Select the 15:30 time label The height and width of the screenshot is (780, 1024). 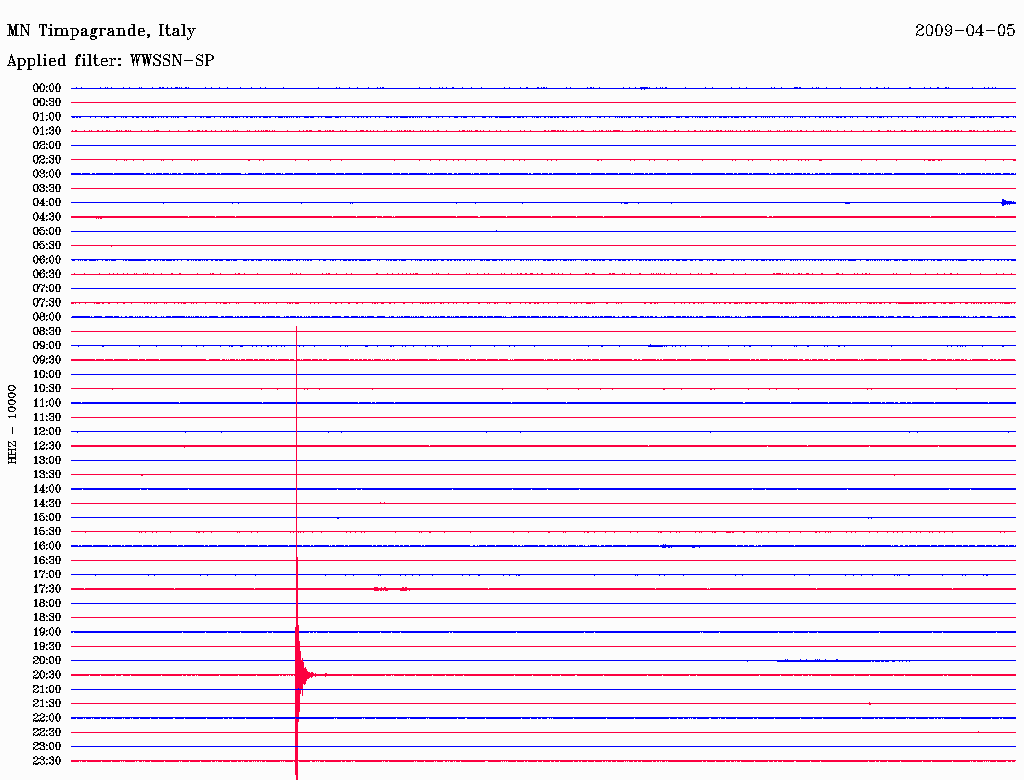[x=47, y=532]
